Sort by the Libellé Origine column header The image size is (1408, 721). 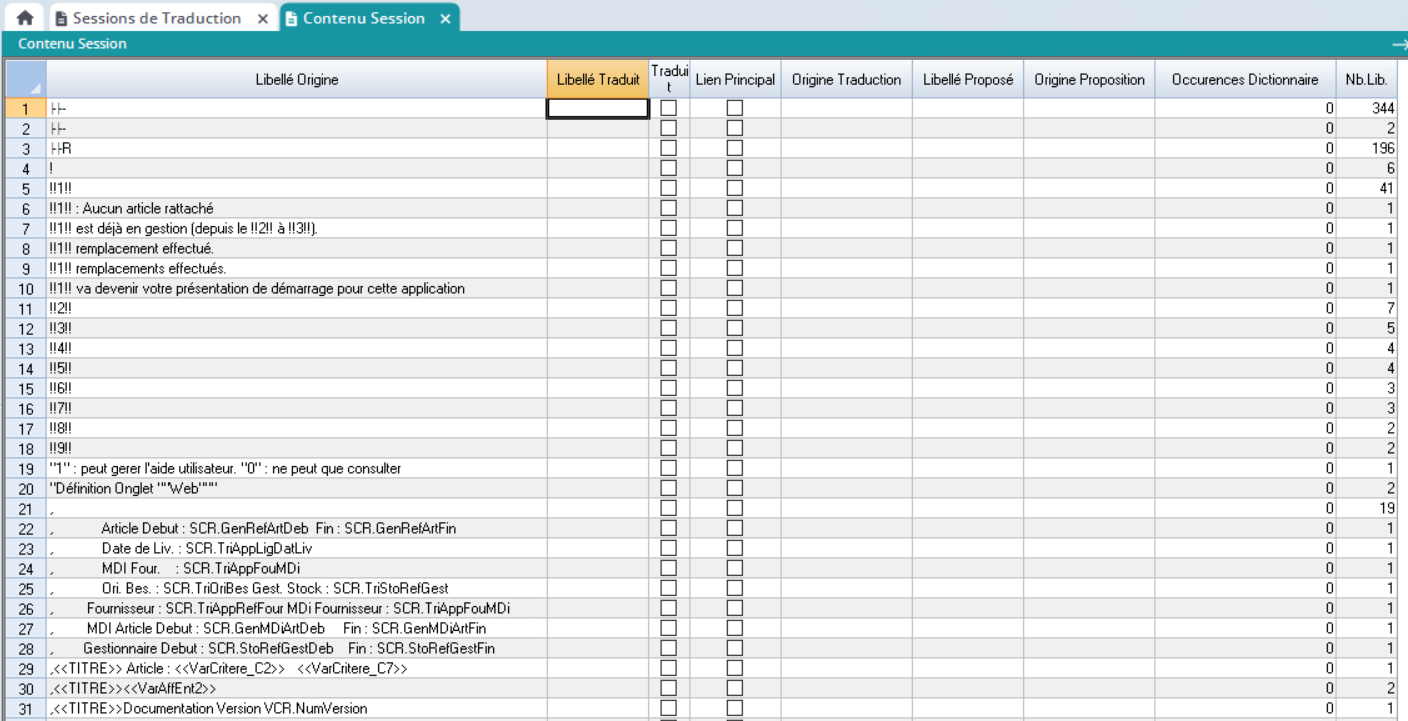(x=297, y=80)
